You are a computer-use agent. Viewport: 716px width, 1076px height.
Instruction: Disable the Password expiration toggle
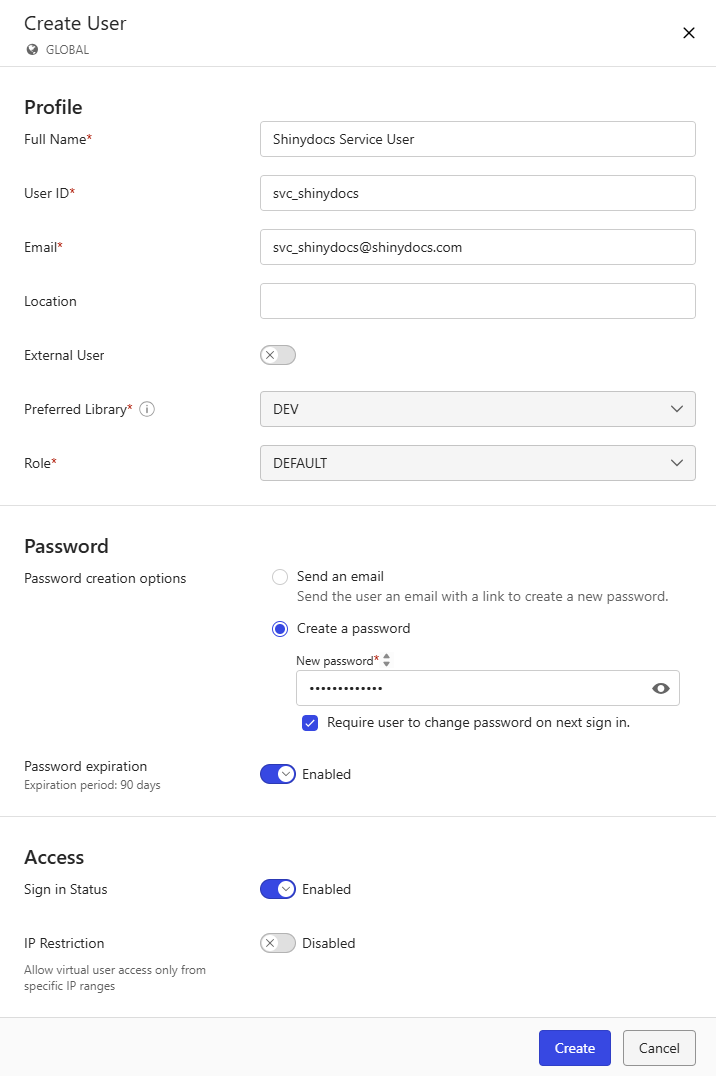tap(278, 774)
